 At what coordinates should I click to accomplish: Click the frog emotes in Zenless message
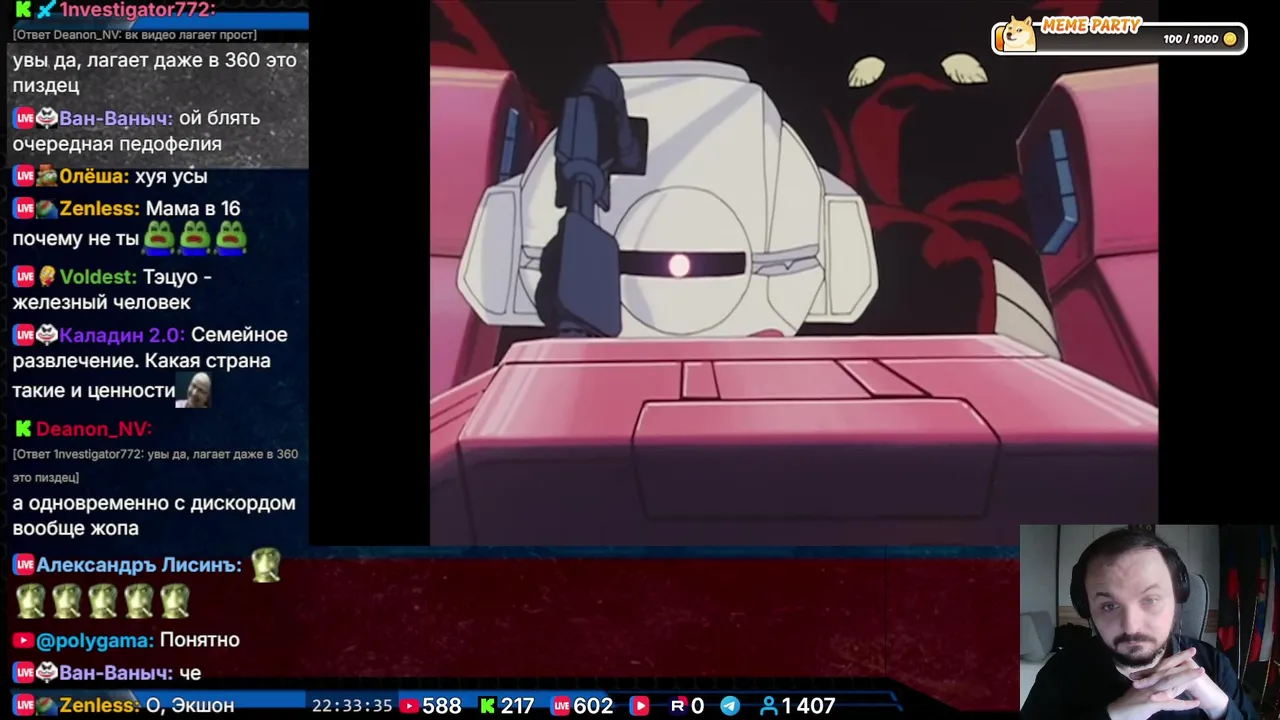(195, 238)
